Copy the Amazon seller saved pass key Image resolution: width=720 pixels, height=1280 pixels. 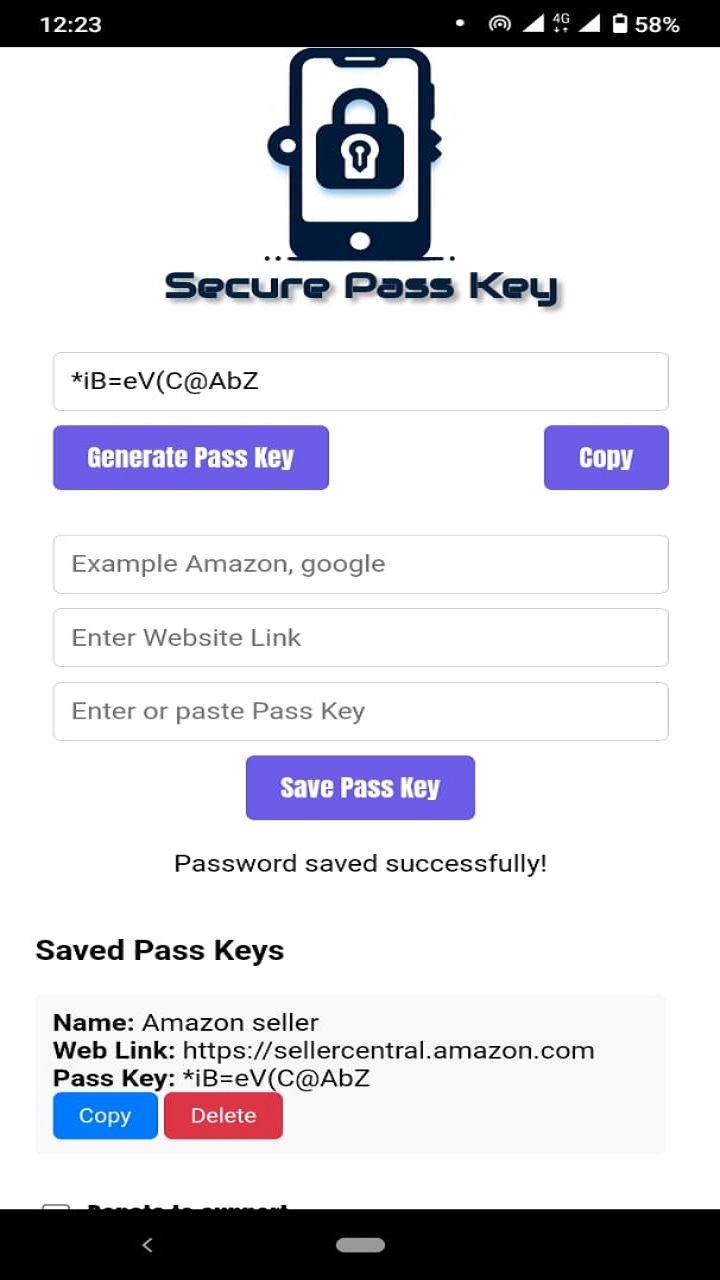[104, 1115]
